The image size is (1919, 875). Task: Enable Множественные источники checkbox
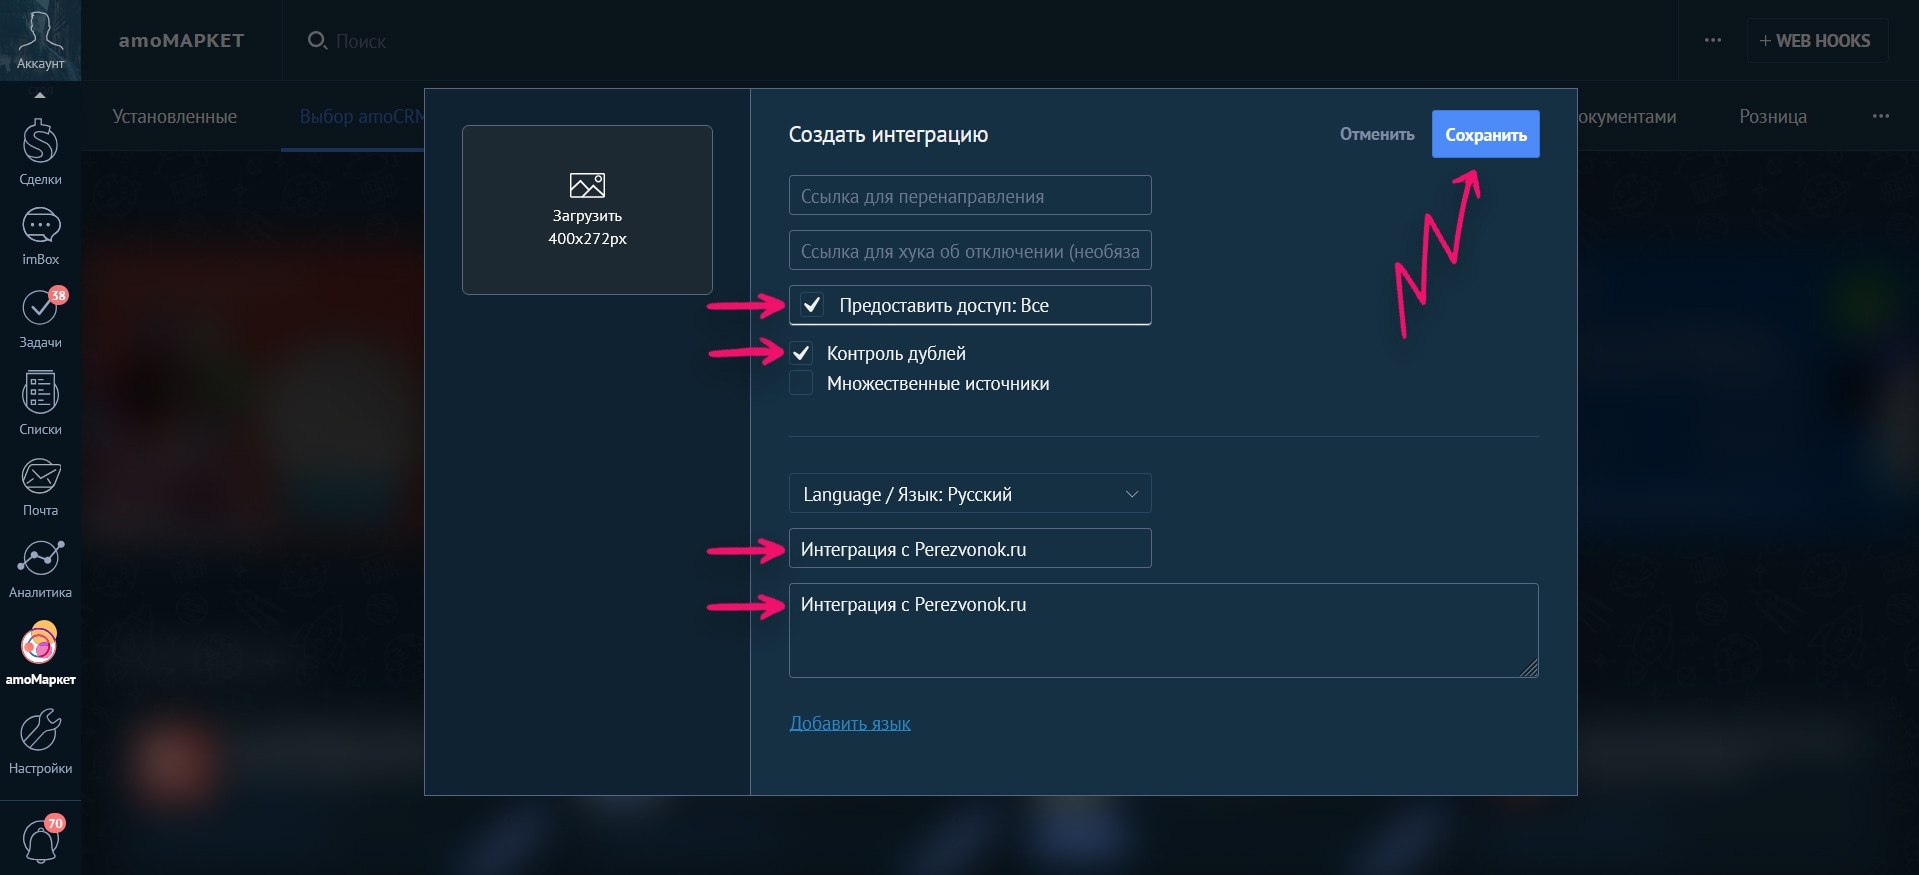[801, 383]
